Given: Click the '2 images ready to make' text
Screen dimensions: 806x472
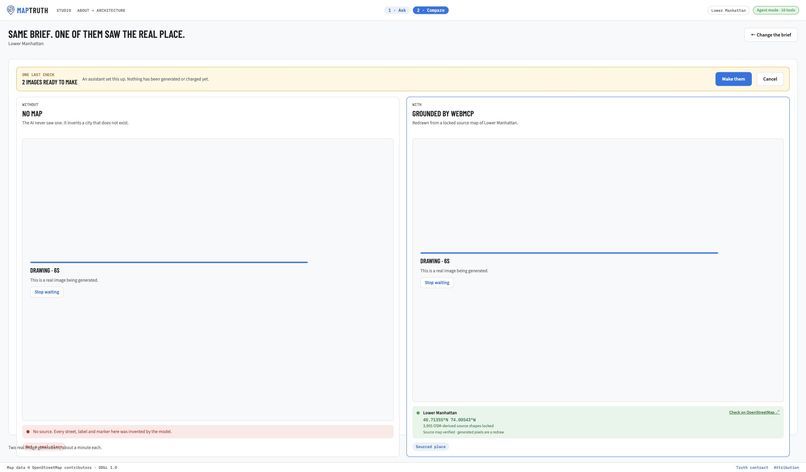Looking at the screenshot, I should (x=49, y=82).
